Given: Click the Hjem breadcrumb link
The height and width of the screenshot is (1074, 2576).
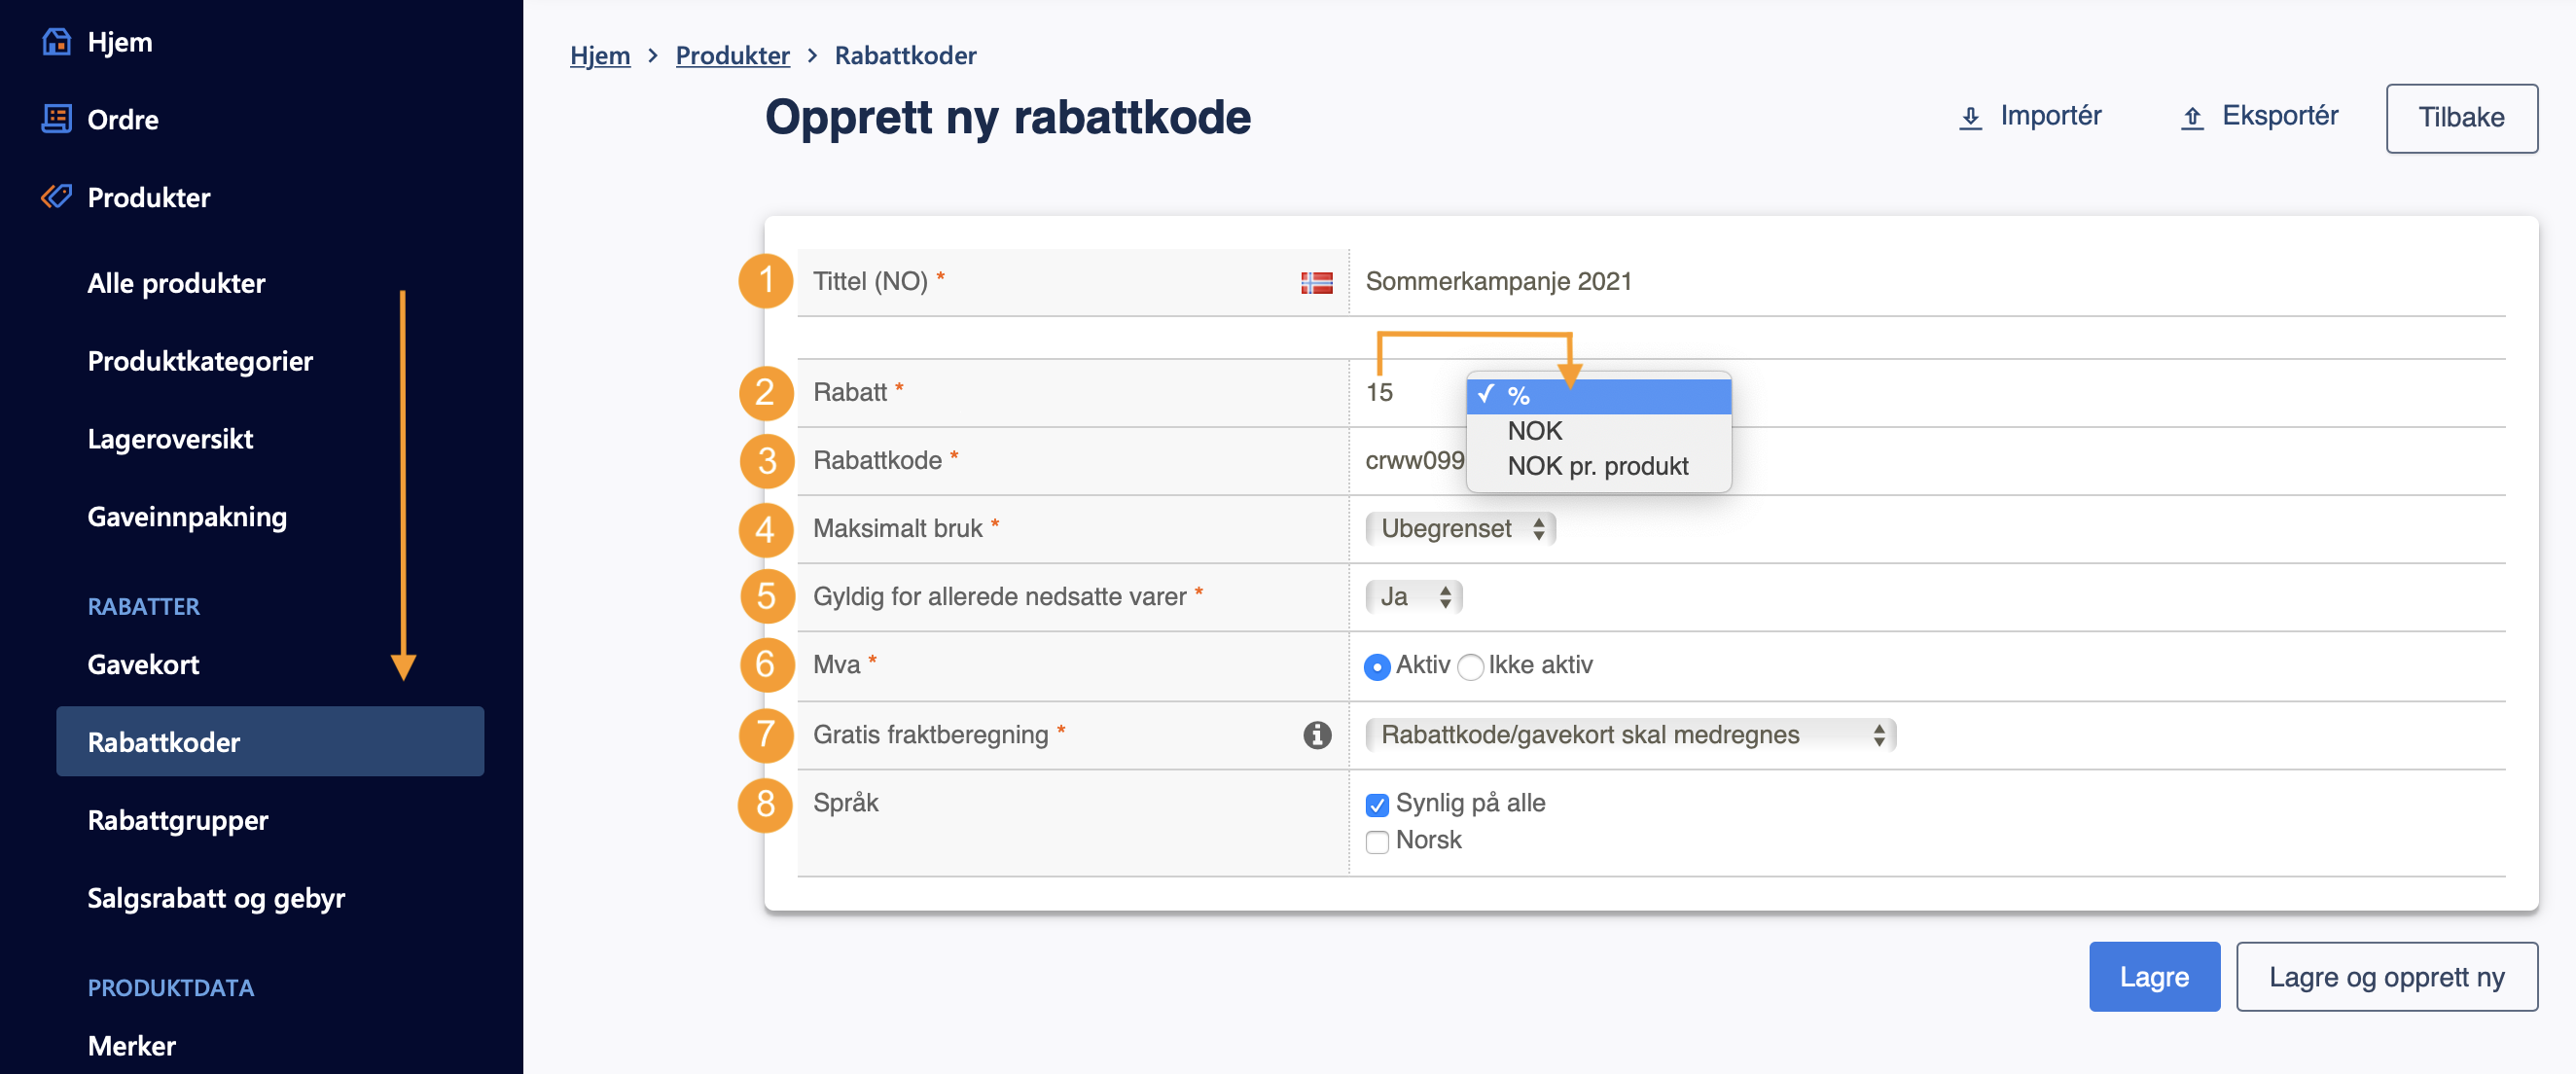Looking at the screenshot, I should [x=600, y=55].
